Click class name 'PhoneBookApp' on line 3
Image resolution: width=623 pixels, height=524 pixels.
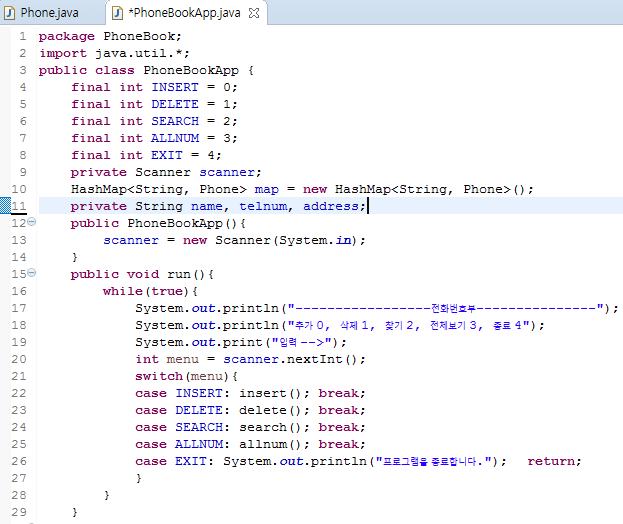[x=191, y=70]
